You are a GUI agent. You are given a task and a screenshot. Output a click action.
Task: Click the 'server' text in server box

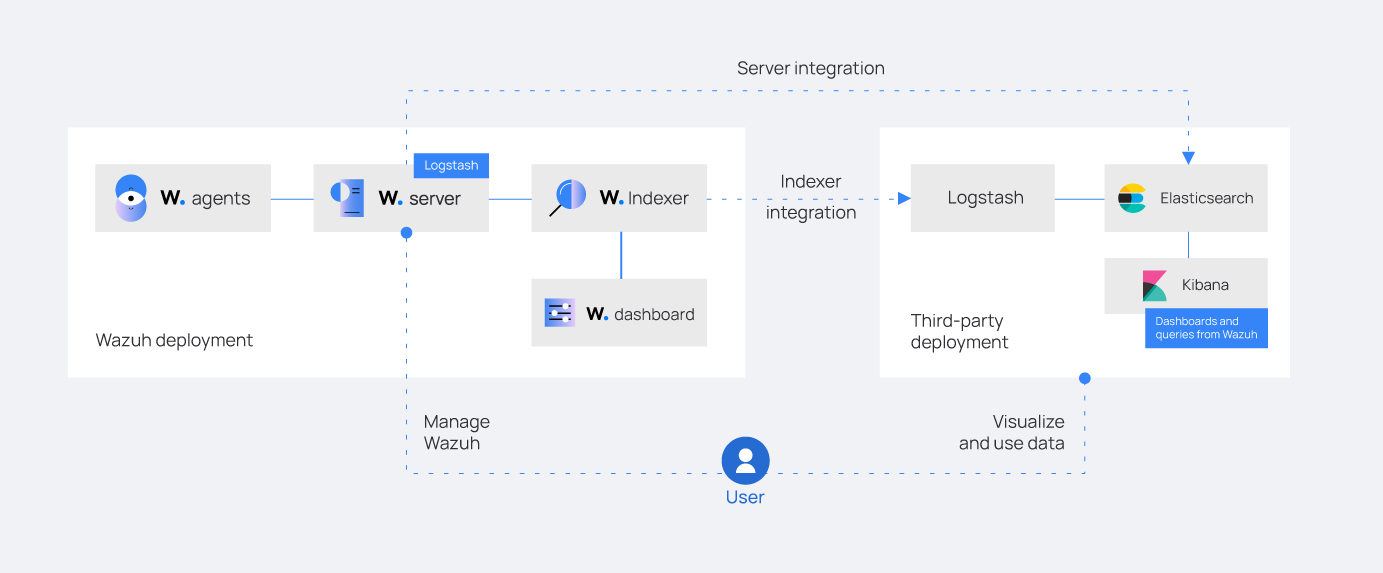(x=435, y=199)
